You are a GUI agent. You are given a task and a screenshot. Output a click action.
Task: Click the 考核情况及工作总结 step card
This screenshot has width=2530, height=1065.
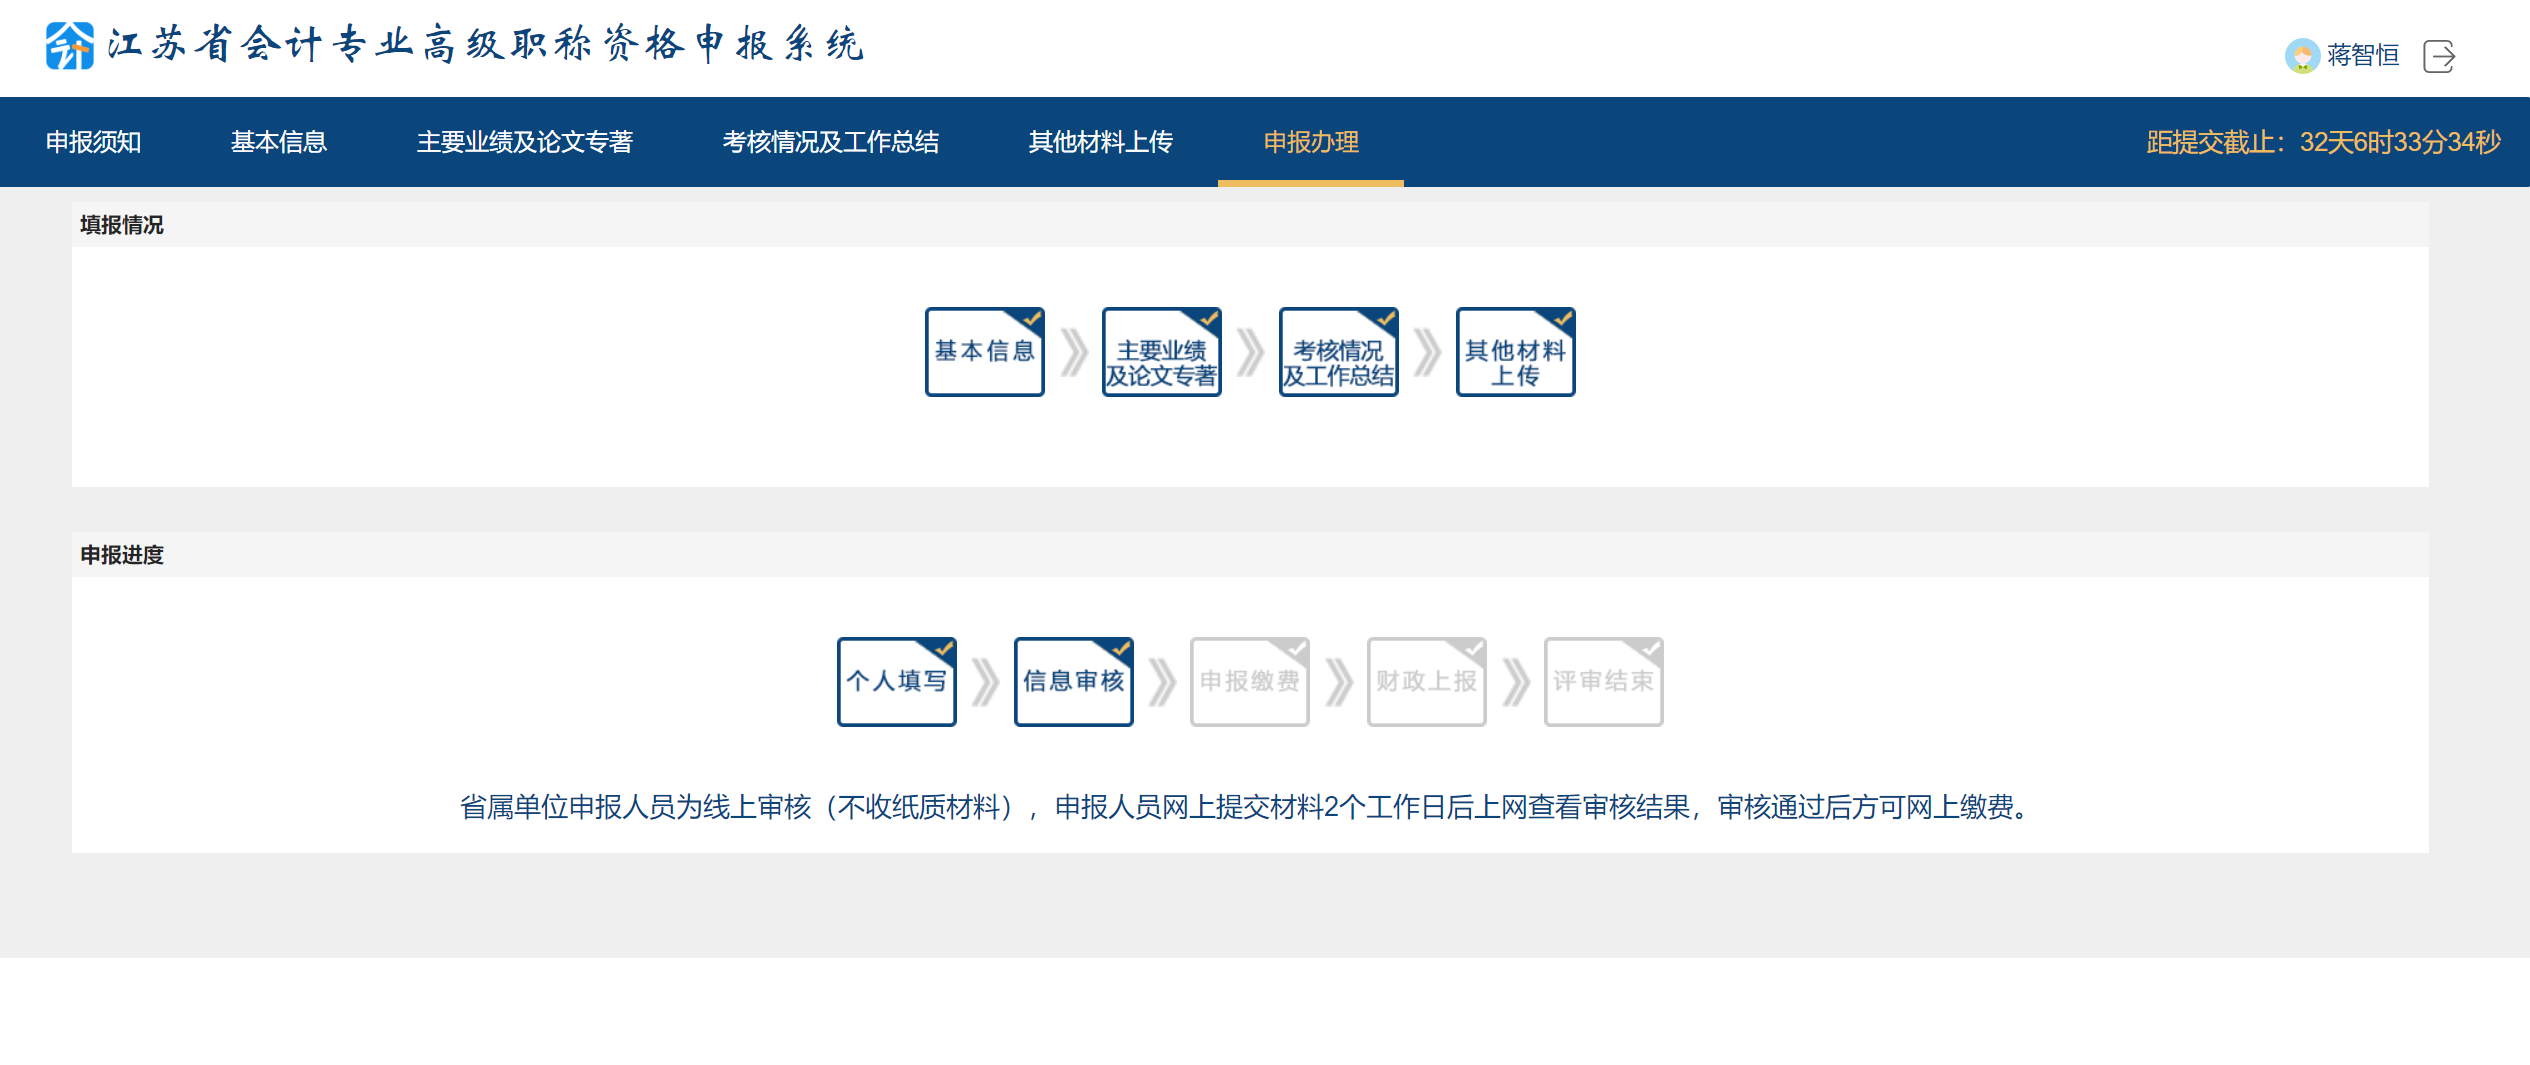coord(1338,352)
